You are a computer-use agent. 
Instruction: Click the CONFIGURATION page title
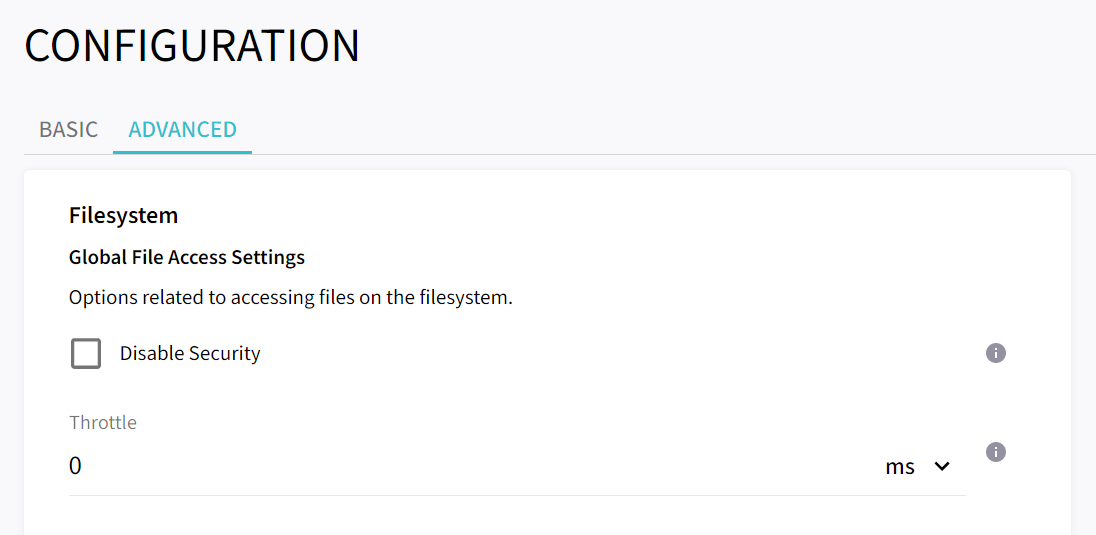click(192, 47)
